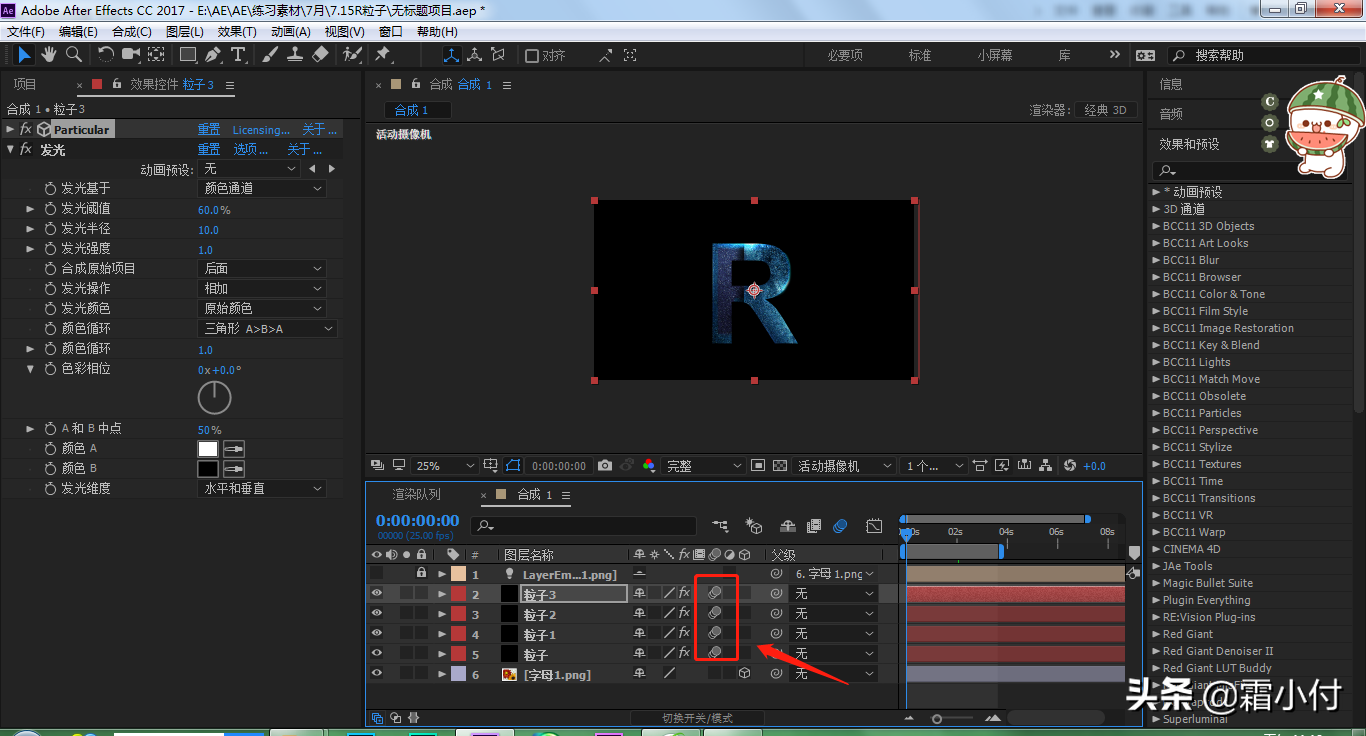The image size is (1366, 736).
Task: Open the 25% magnification dropdown
Action: (446, 466)
